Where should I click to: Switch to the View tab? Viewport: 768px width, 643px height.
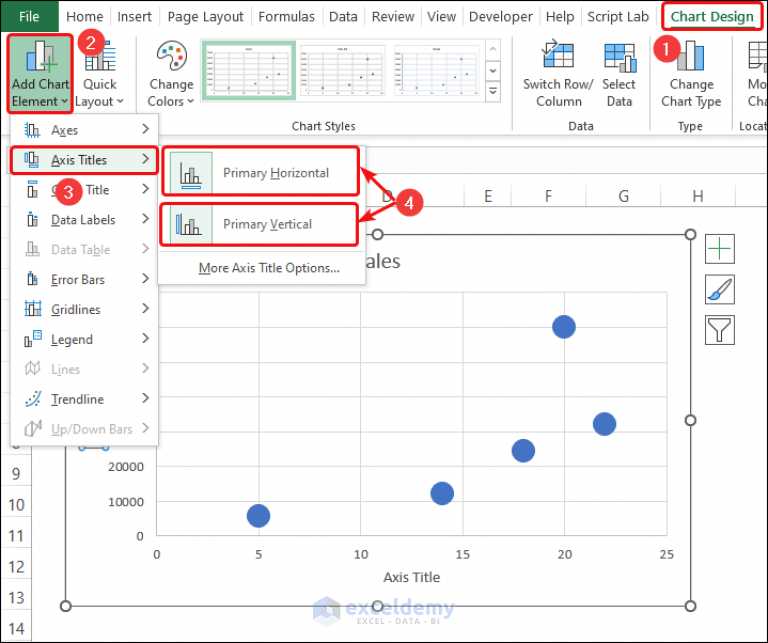coord(441,17)
